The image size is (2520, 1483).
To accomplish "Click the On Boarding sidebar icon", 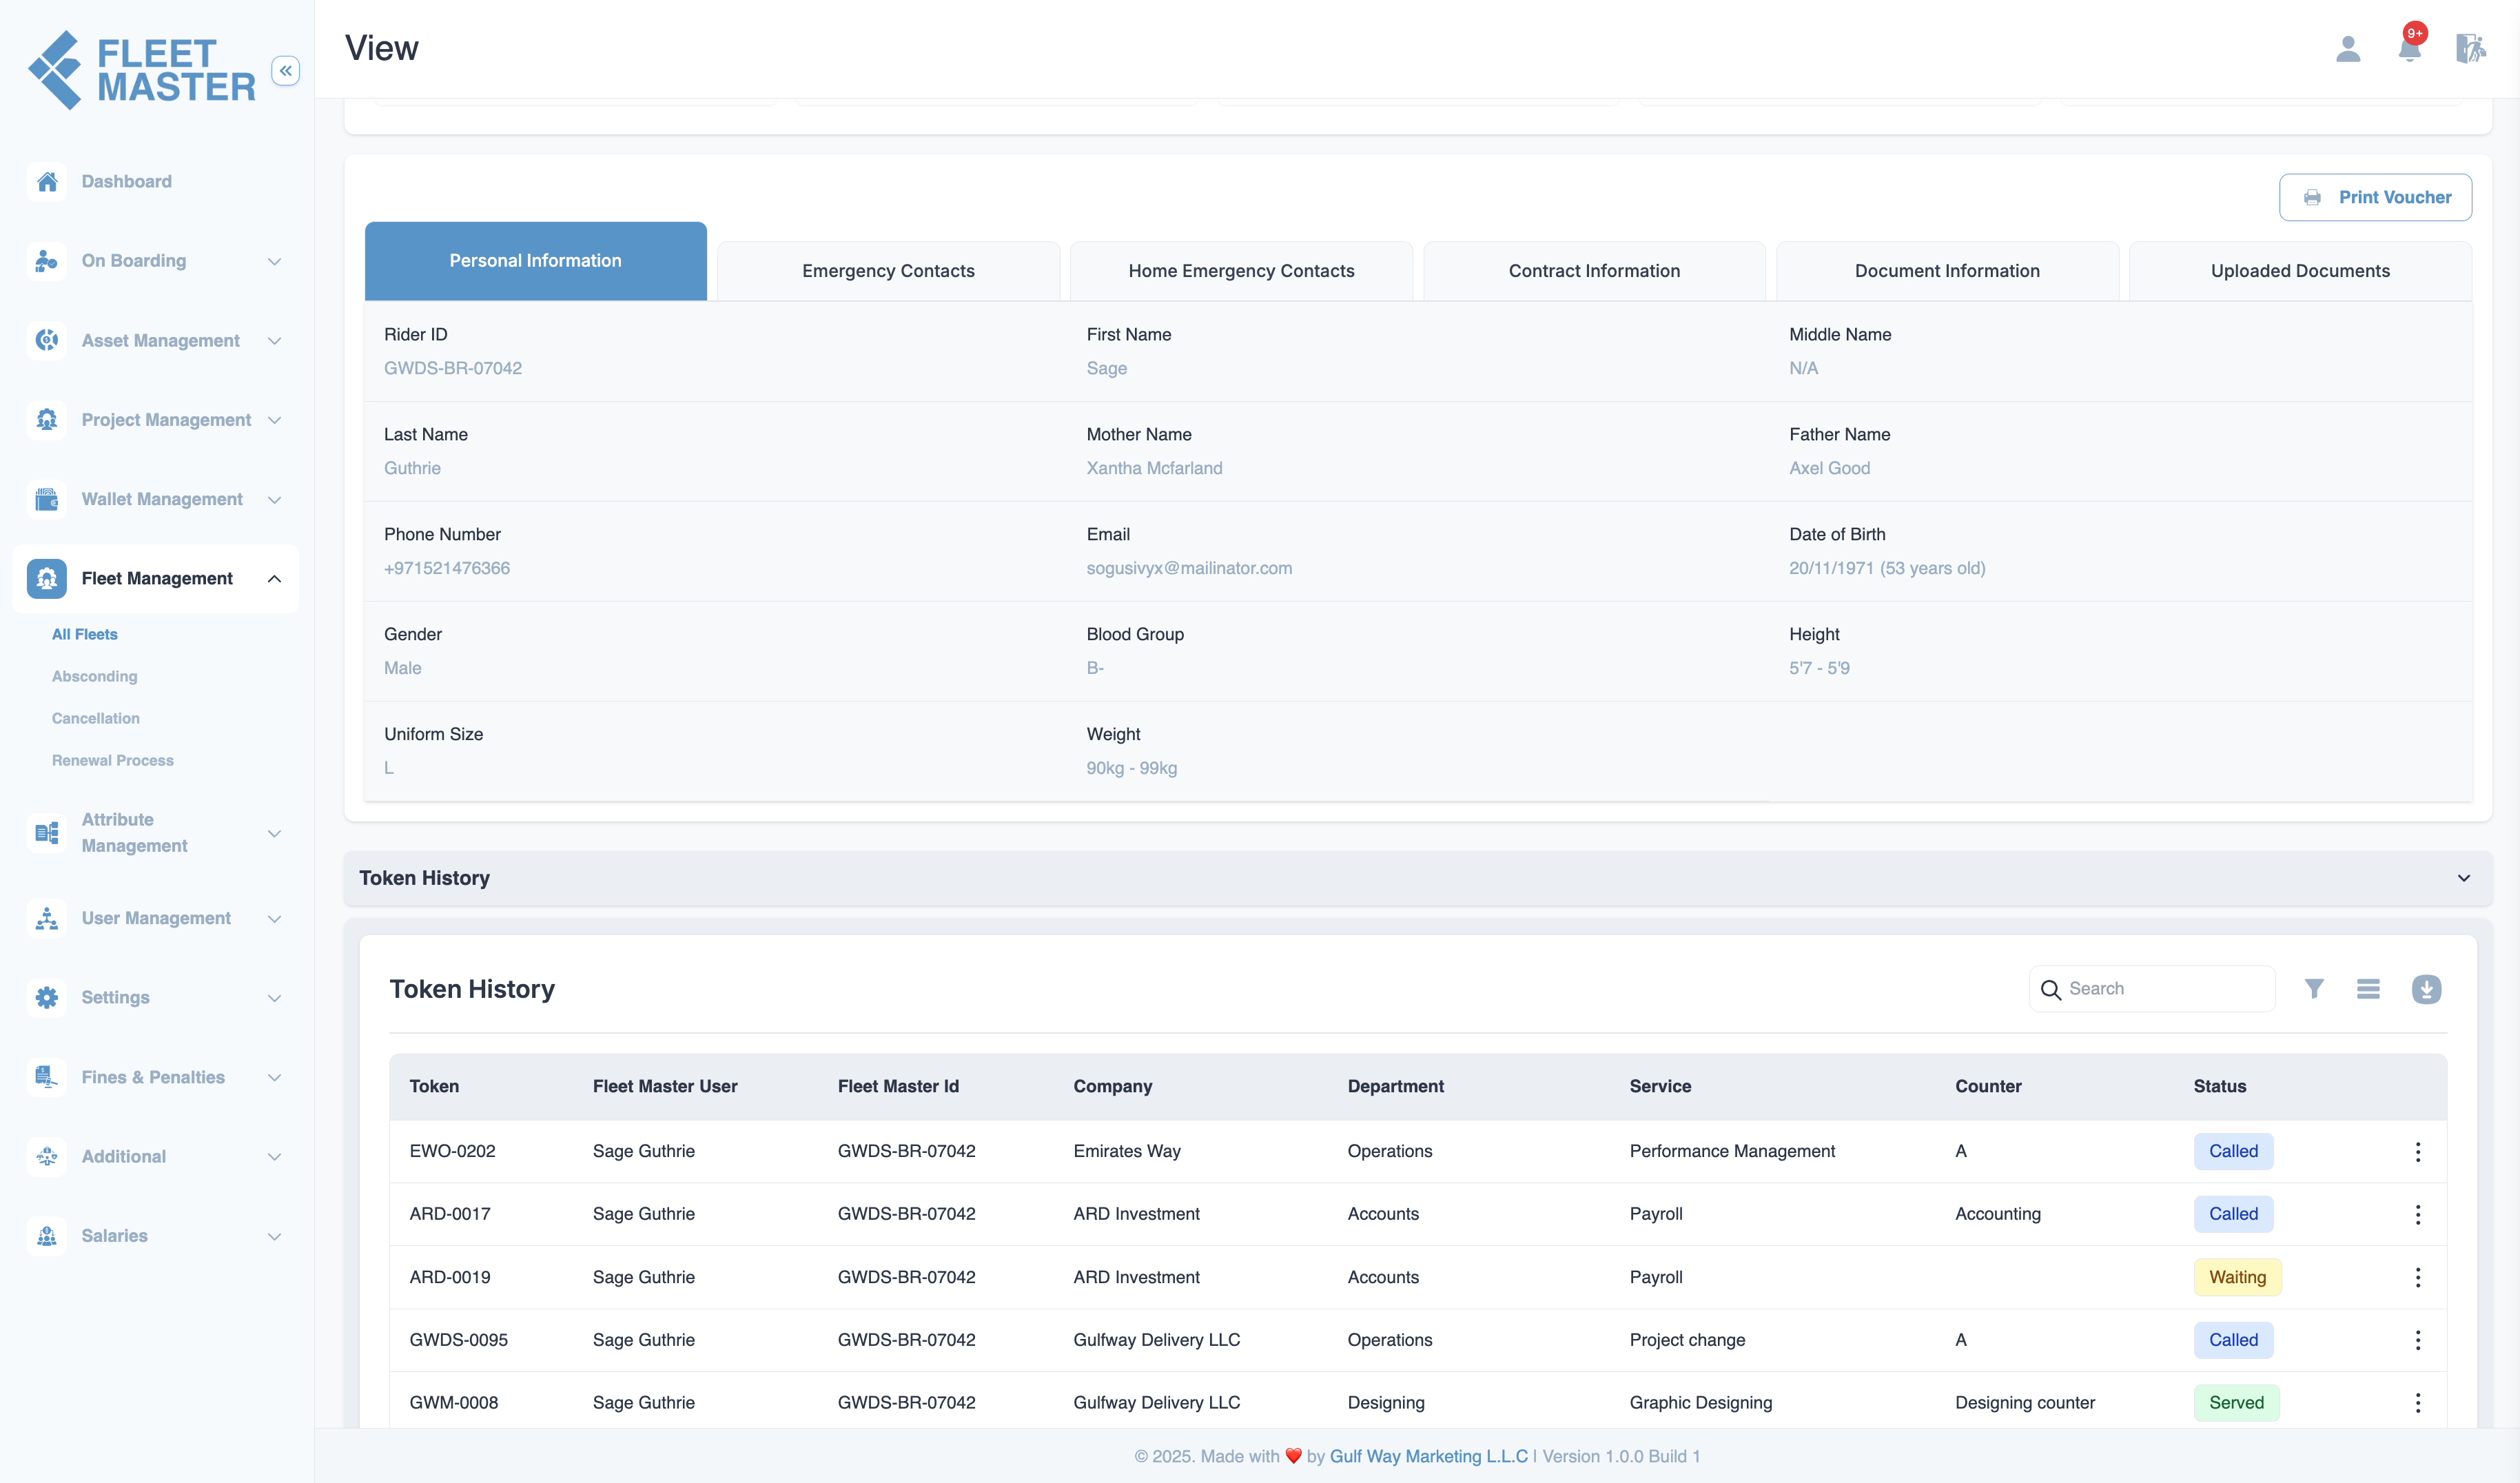I will pos(47,261).
